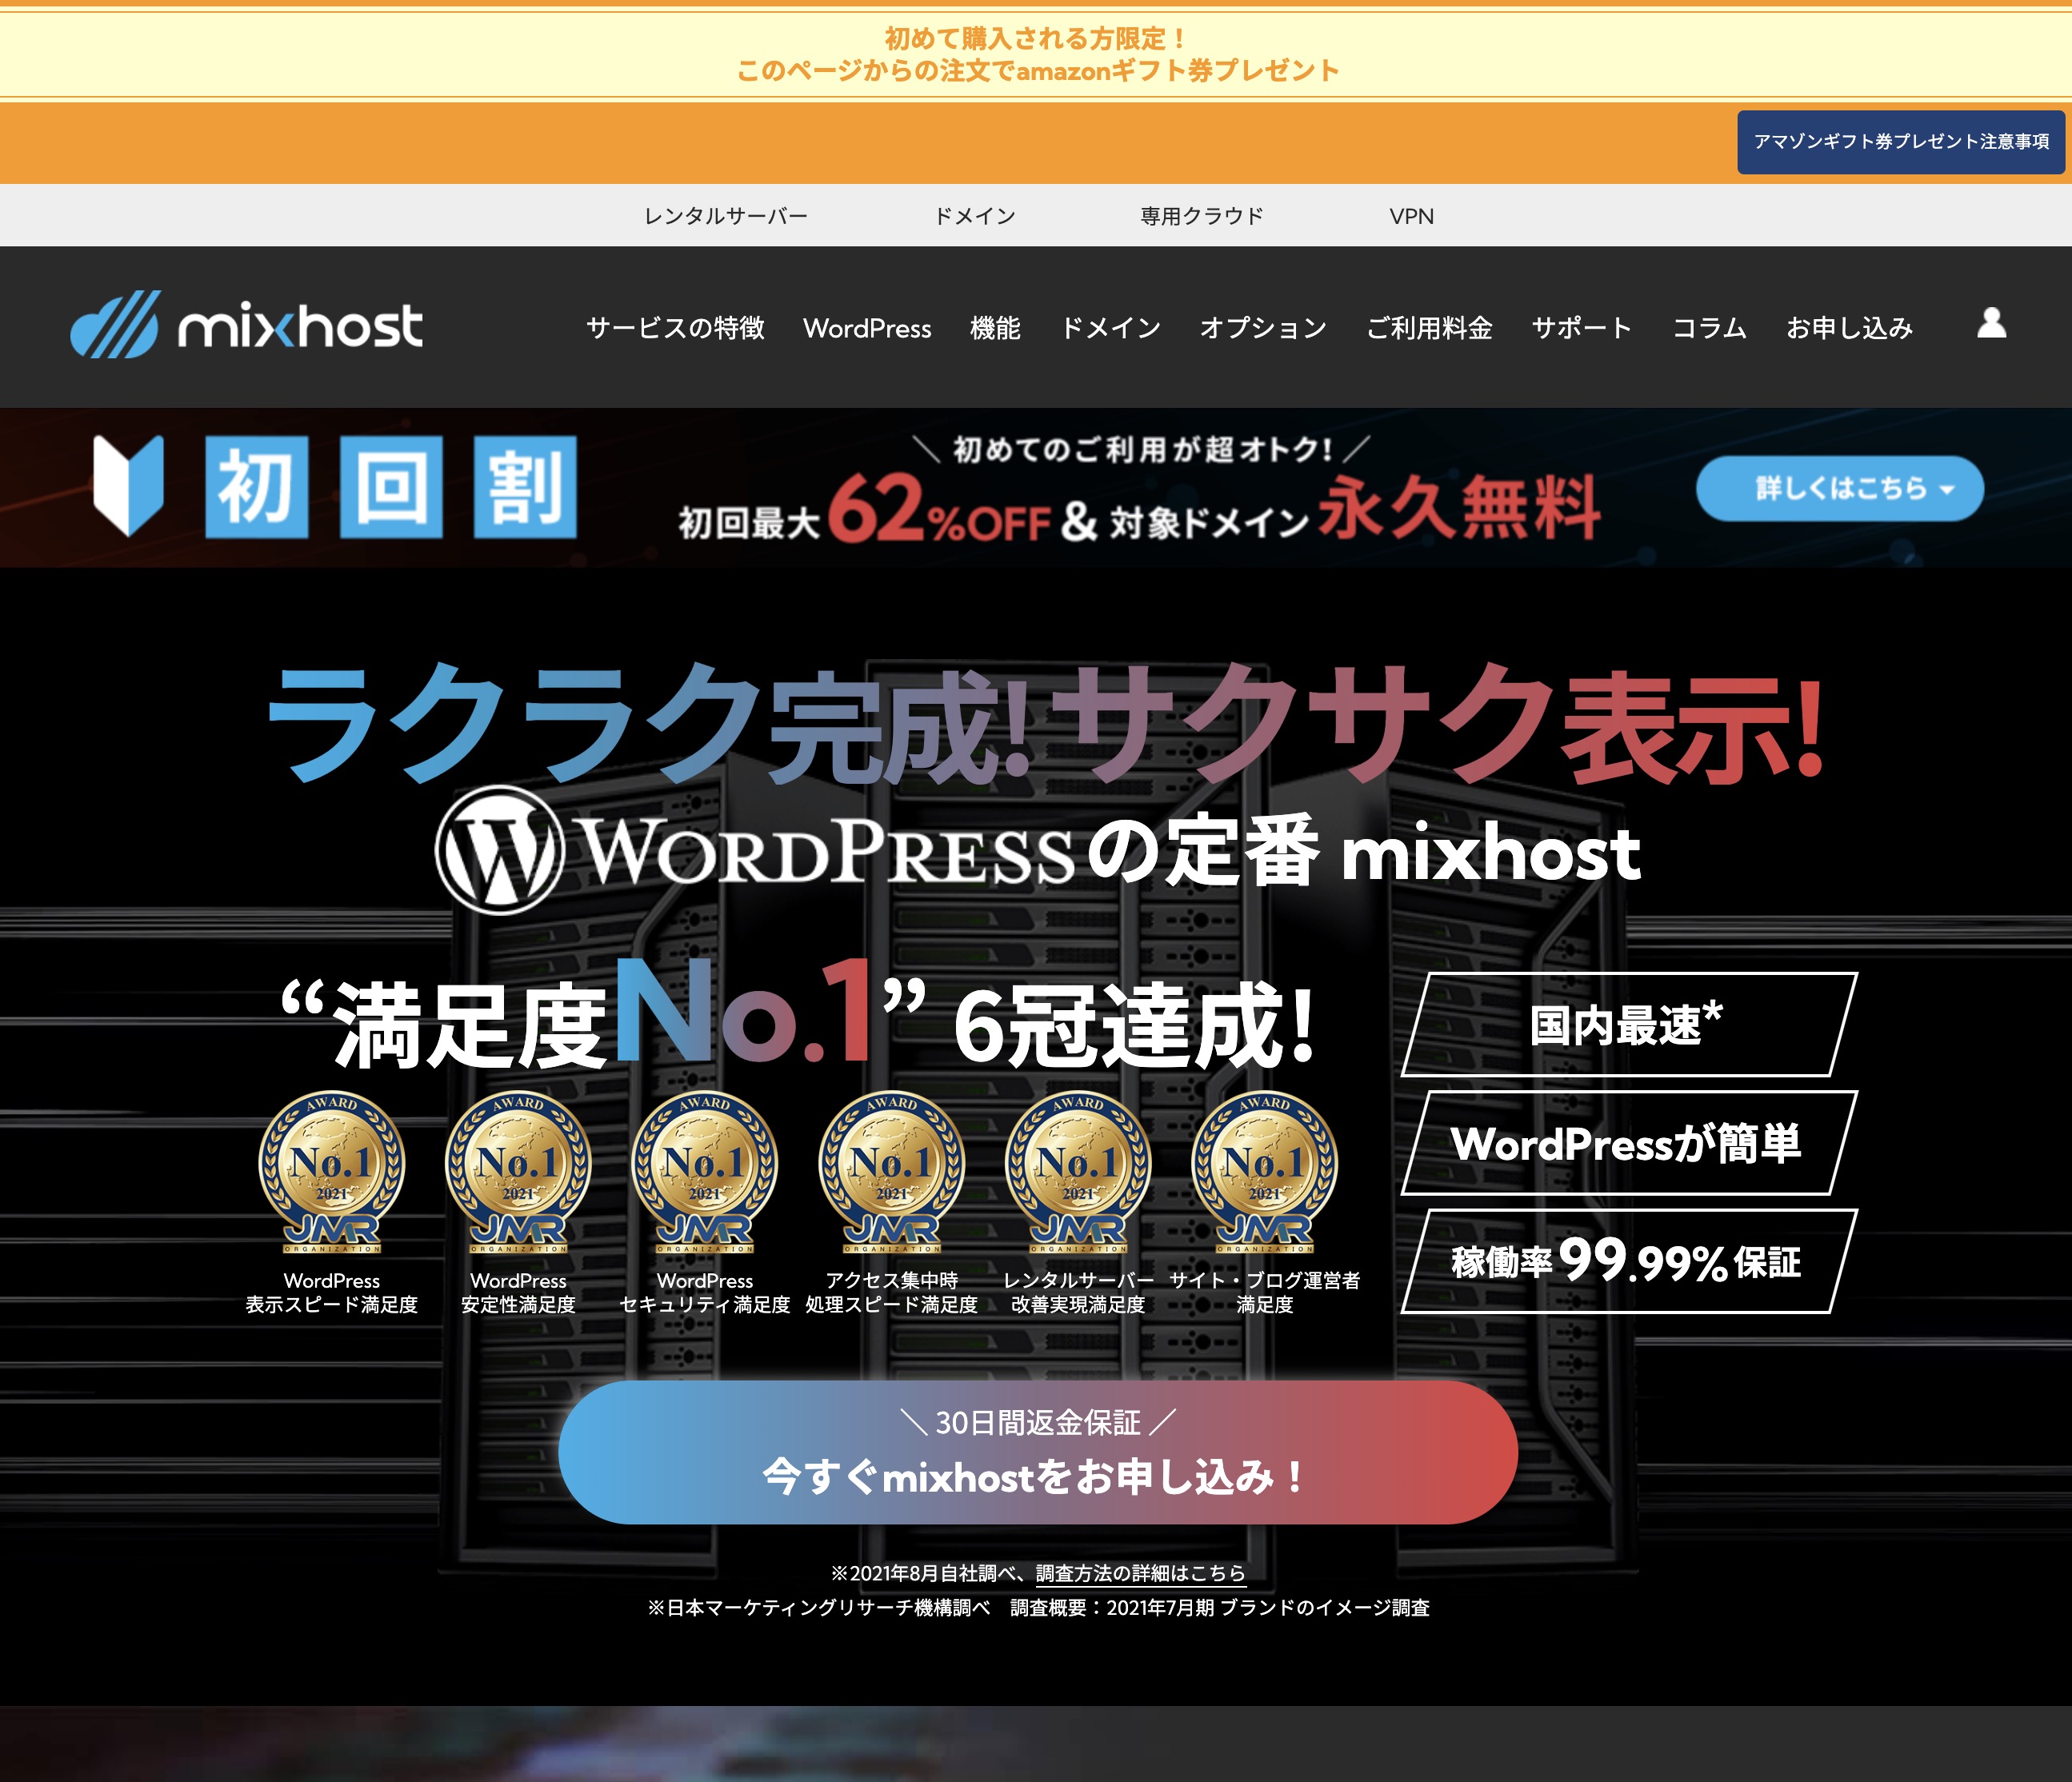This screenshot has height=1782, width=2072.
Task: Click the WordPress安定性満足度 award medal
Action: pos(518,1170)
